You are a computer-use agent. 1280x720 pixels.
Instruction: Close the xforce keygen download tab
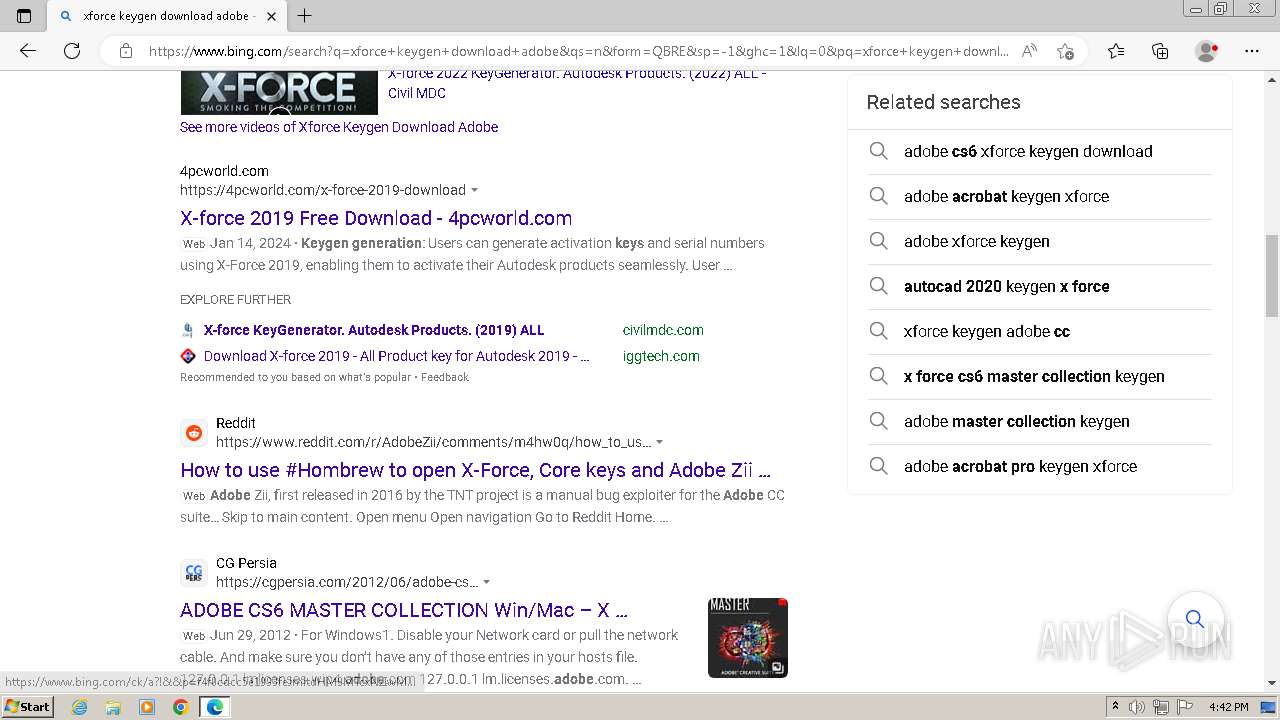271,16
